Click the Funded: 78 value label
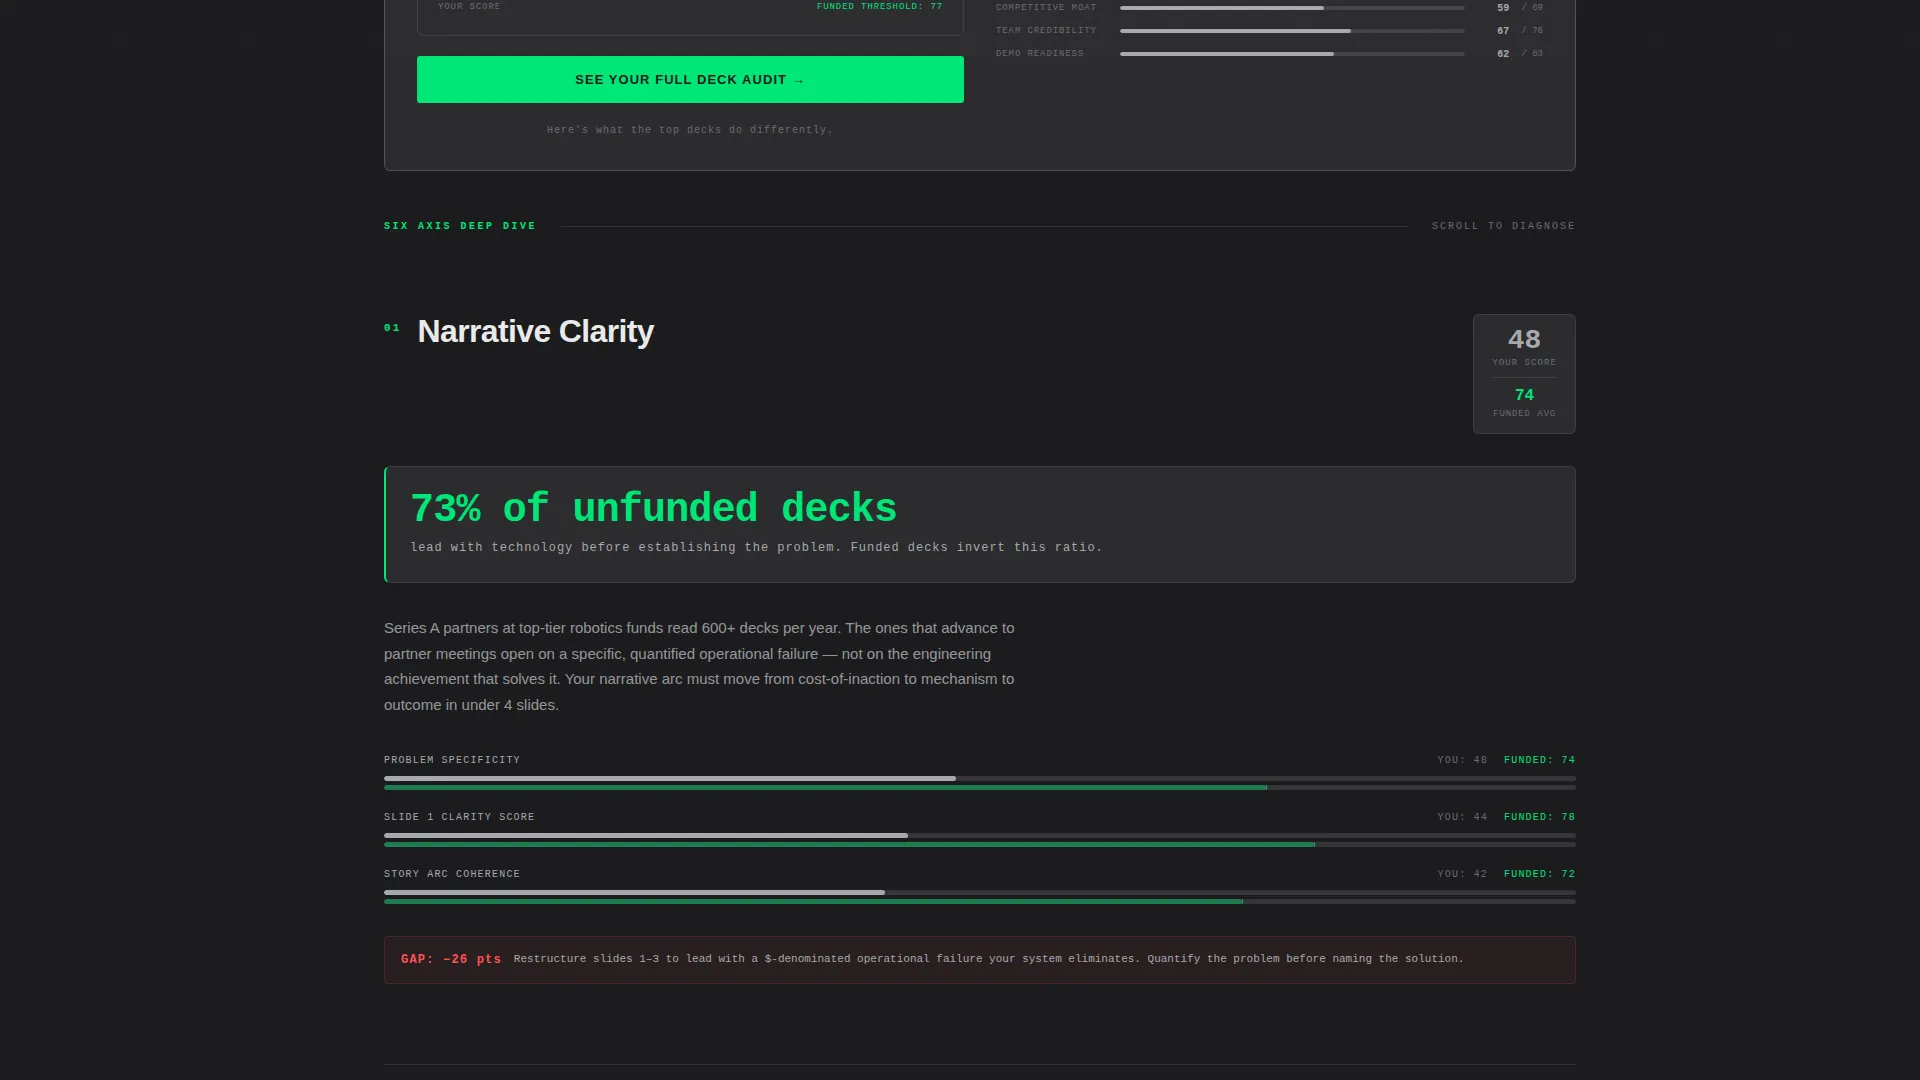1920x1080 pixels. click(1539, 817)
